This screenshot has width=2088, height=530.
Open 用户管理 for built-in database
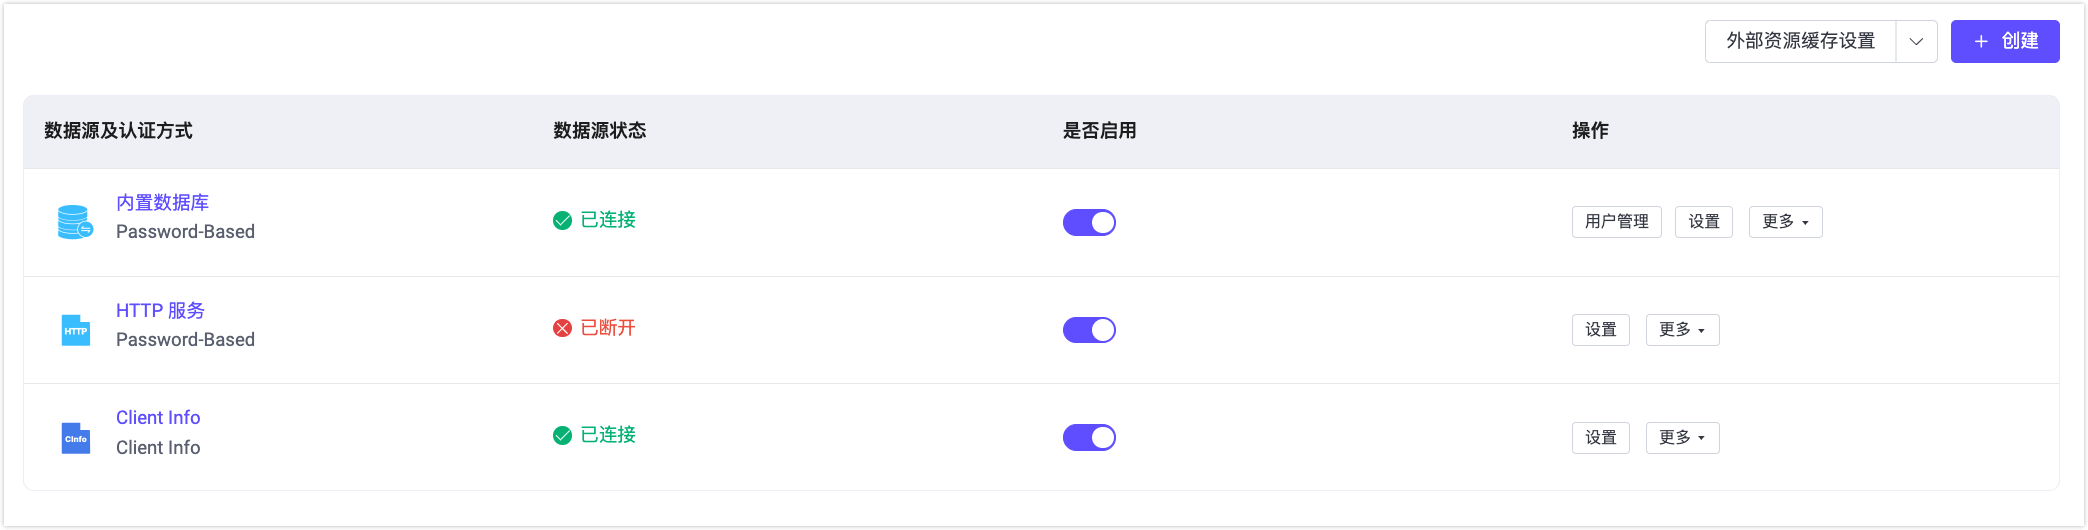click(x=1616, y=222)
